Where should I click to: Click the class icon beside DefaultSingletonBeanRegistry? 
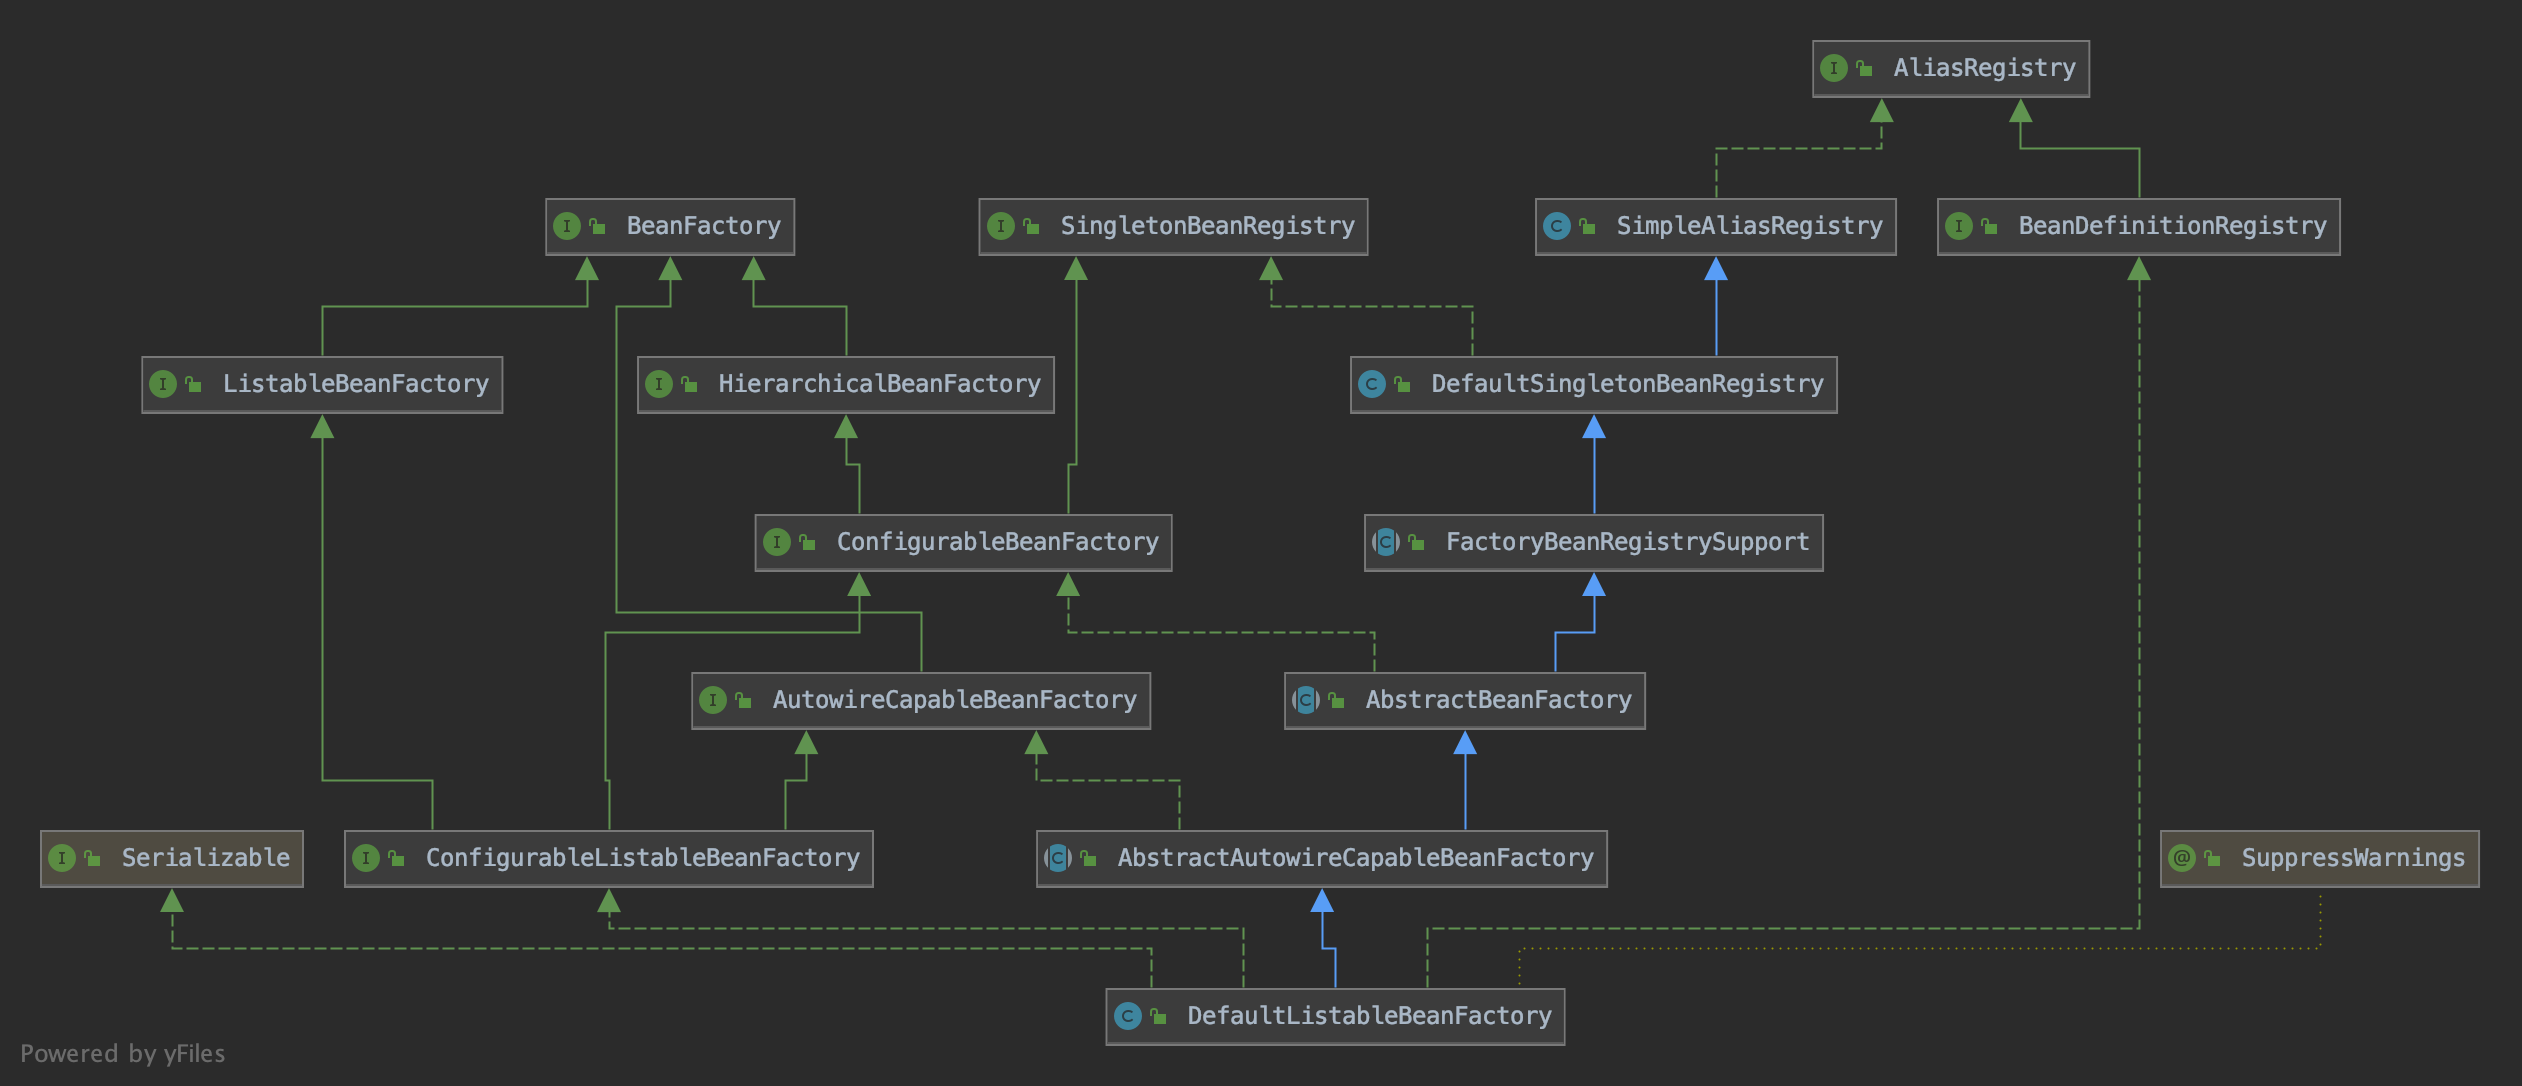(1372, 383)
